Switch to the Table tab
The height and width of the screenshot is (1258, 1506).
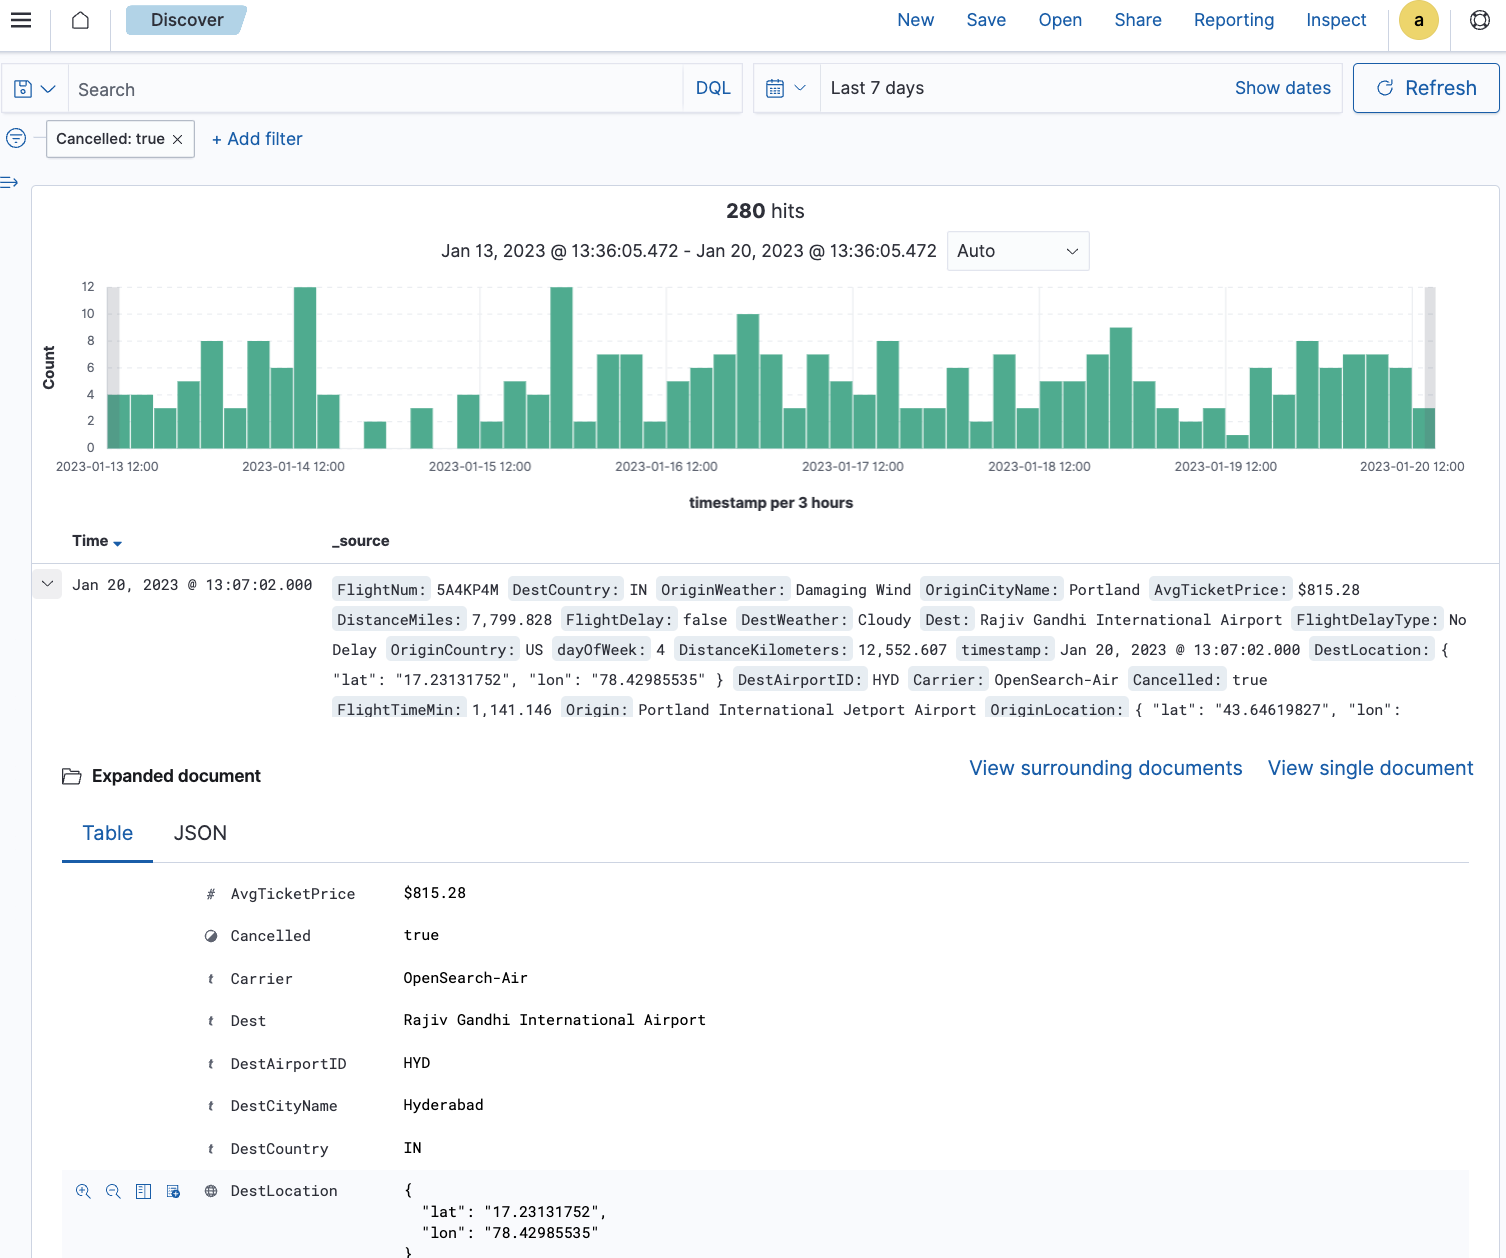point(107,833)
